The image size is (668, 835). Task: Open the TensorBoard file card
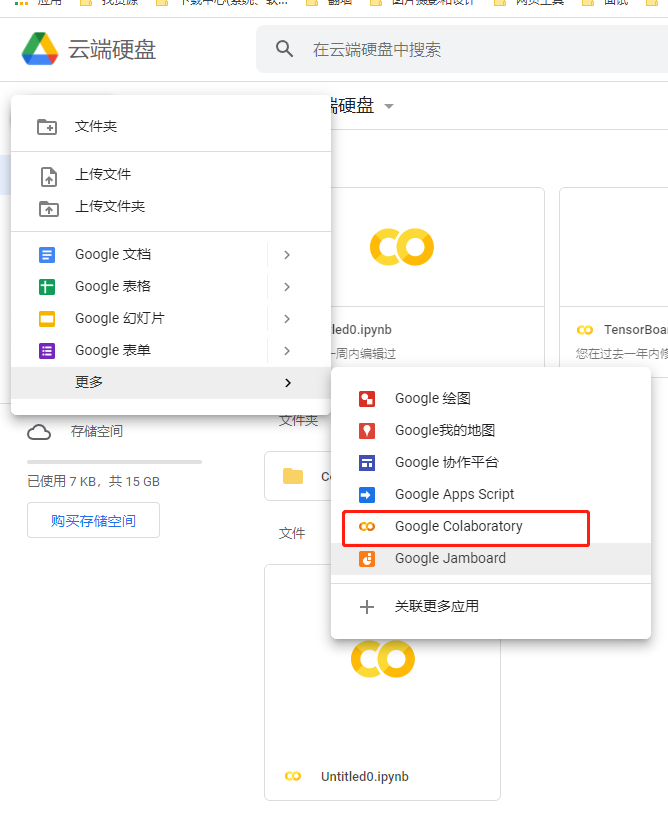coord(614,282)
